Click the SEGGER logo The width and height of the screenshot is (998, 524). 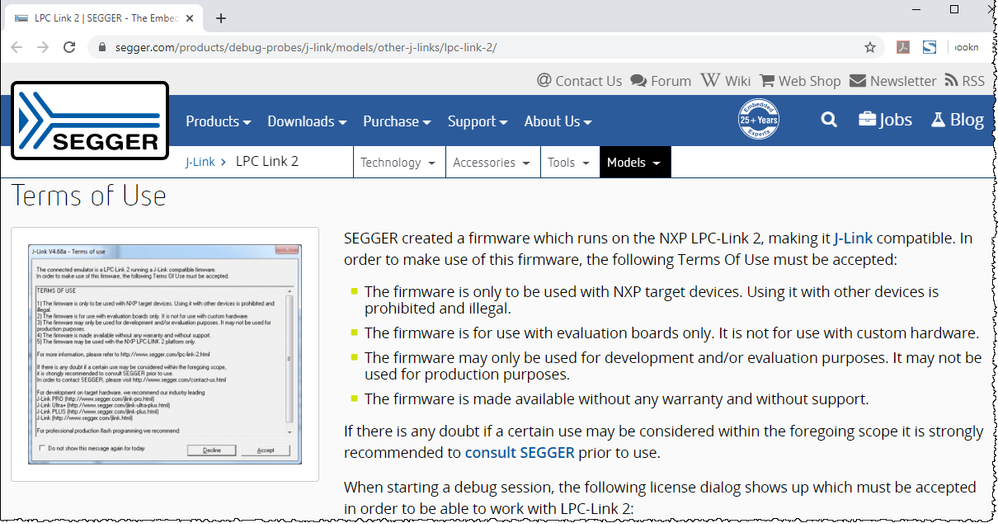90,120
